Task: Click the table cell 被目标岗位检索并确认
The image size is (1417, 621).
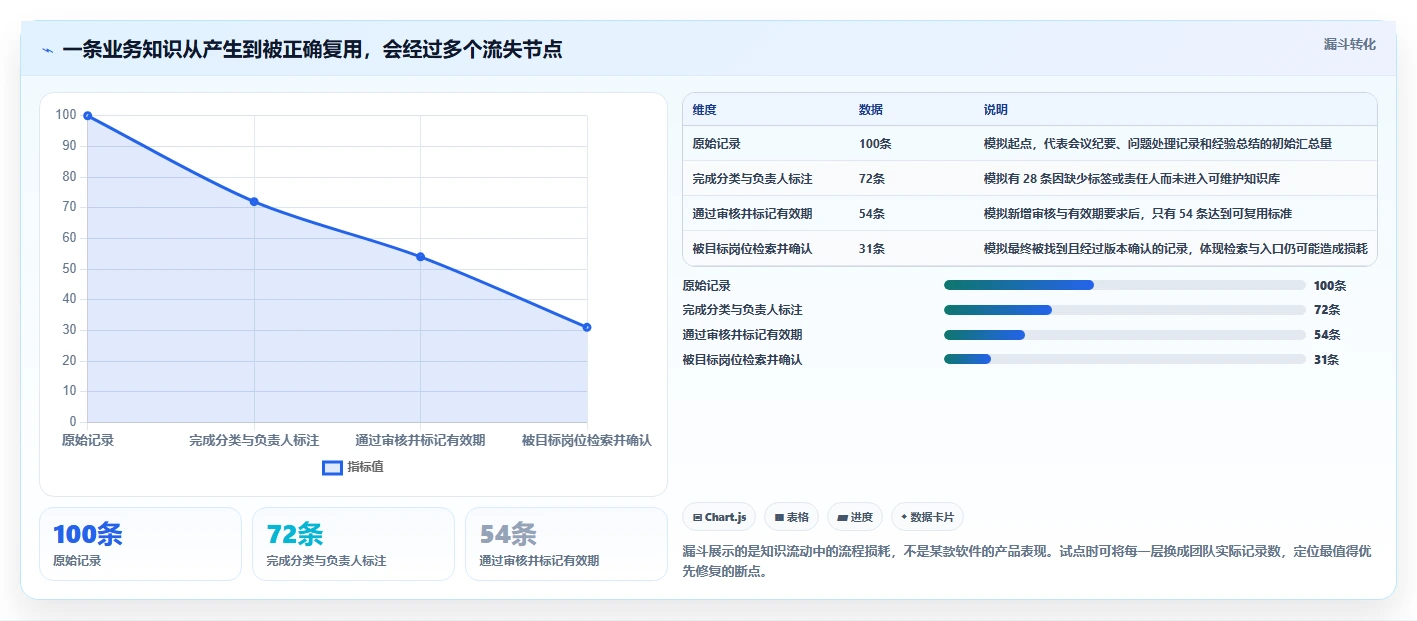Action: point(752,249)
